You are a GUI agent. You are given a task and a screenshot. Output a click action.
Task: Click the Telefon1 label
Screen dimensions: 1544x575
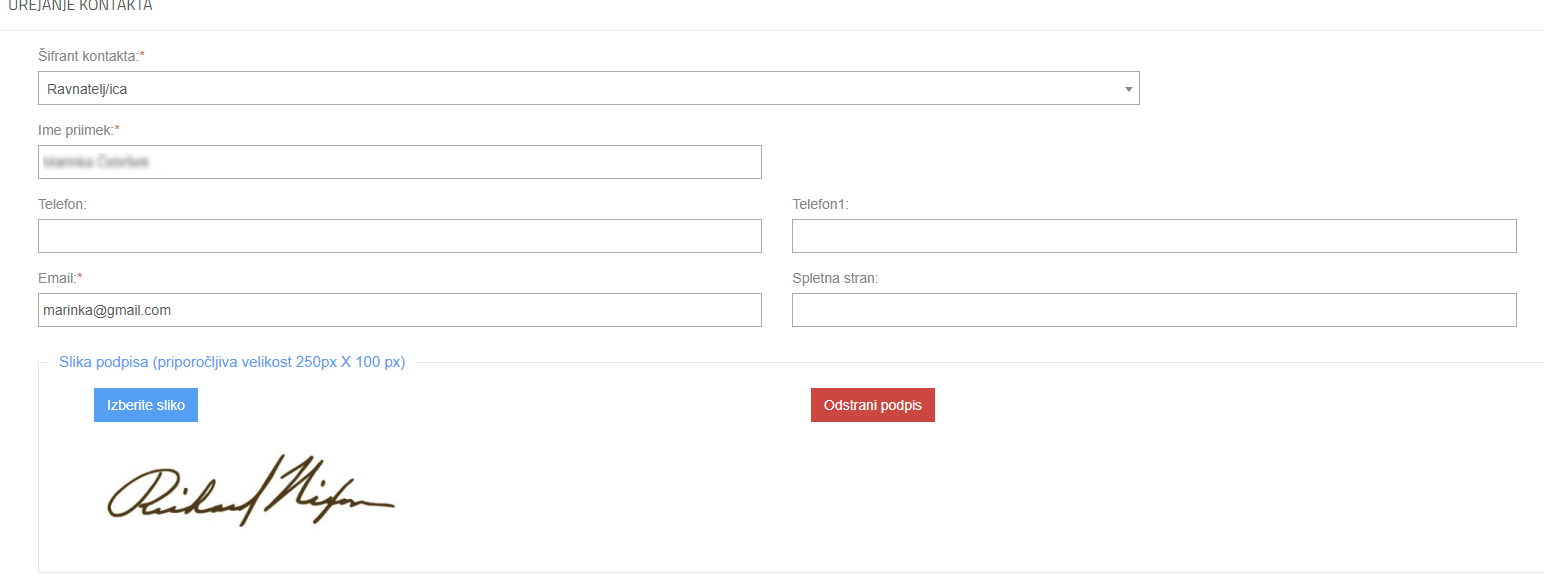820,204
